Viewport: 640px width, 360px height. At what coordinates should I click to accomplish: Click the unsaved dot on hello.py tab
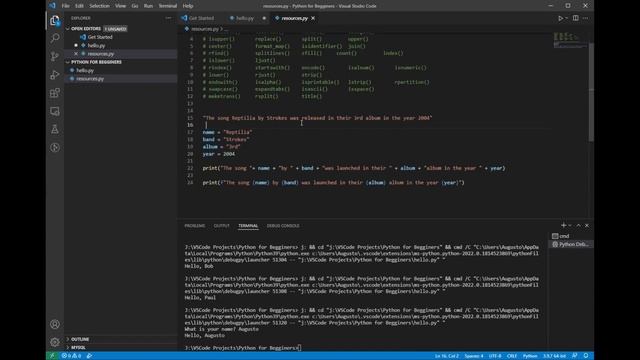point(264,18)
